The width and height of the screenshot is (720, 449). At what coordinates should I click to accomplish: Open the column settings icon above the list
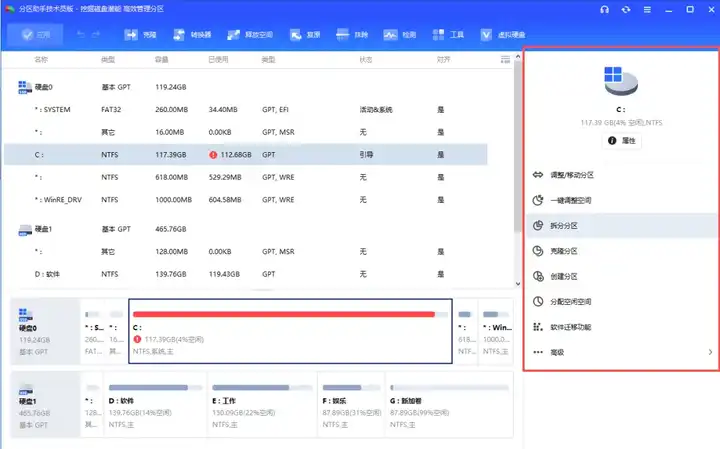pyautogui.click(x=505, y=59)
